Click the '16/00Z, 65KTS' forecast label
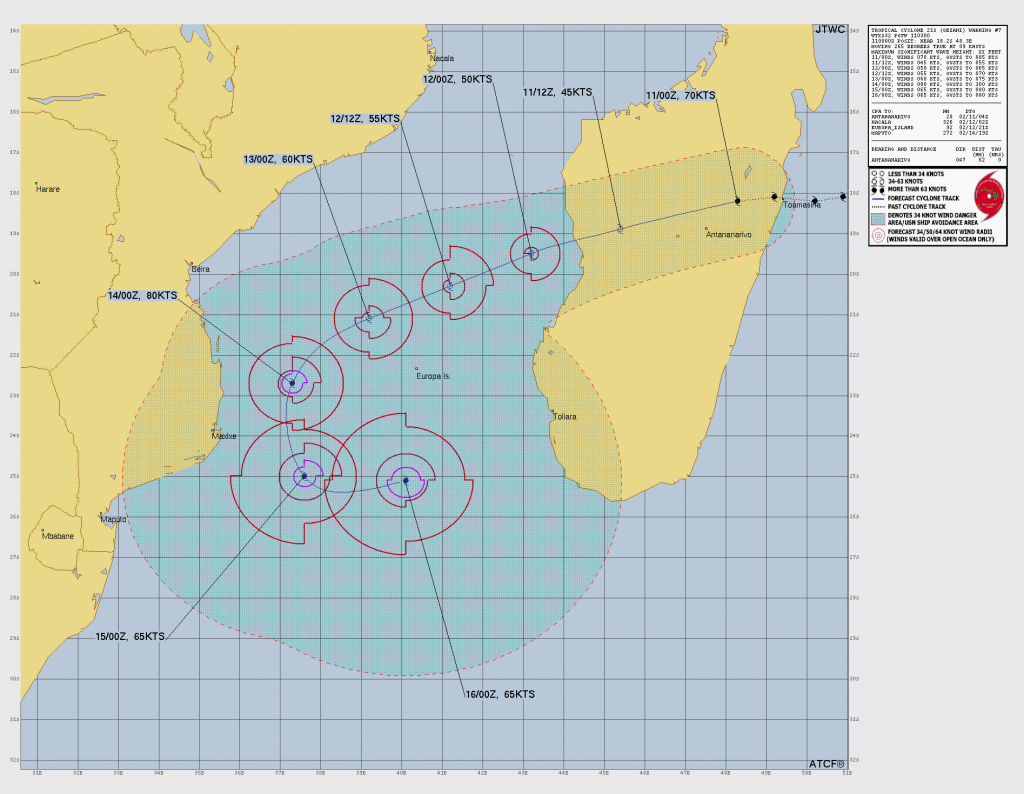The width and height of the screenshot is (1024, 794). point(500,694)
